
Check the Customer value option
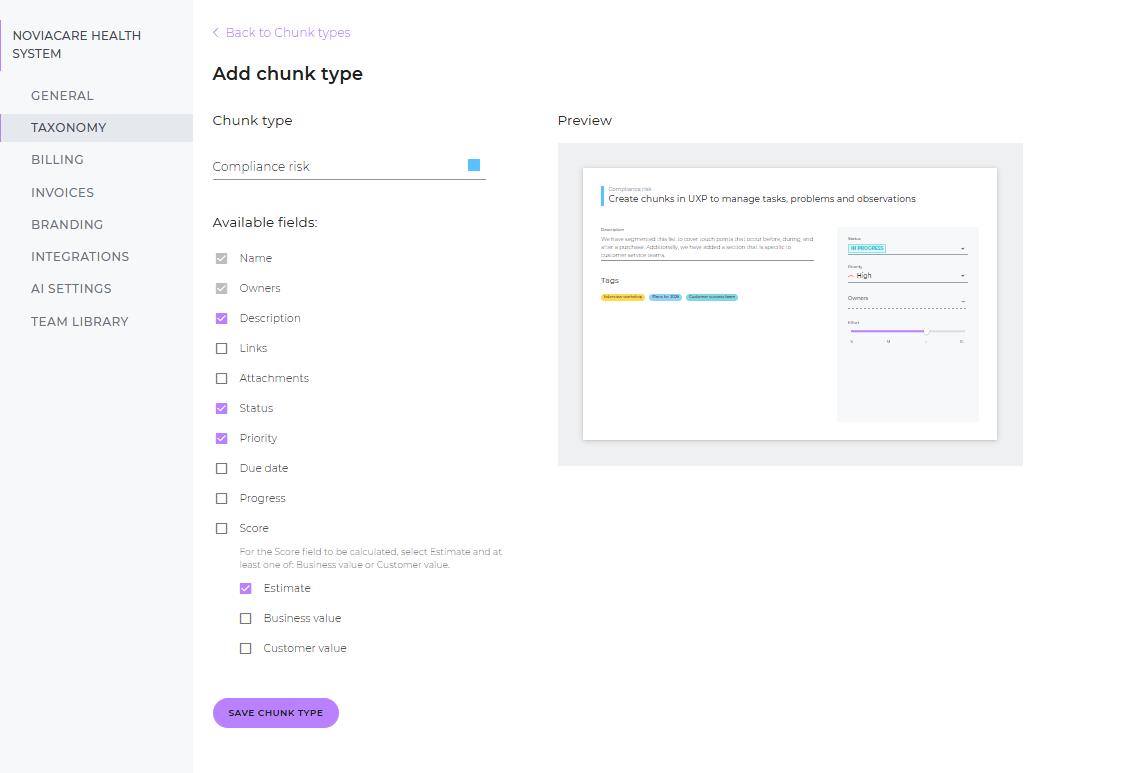(246, 649)
